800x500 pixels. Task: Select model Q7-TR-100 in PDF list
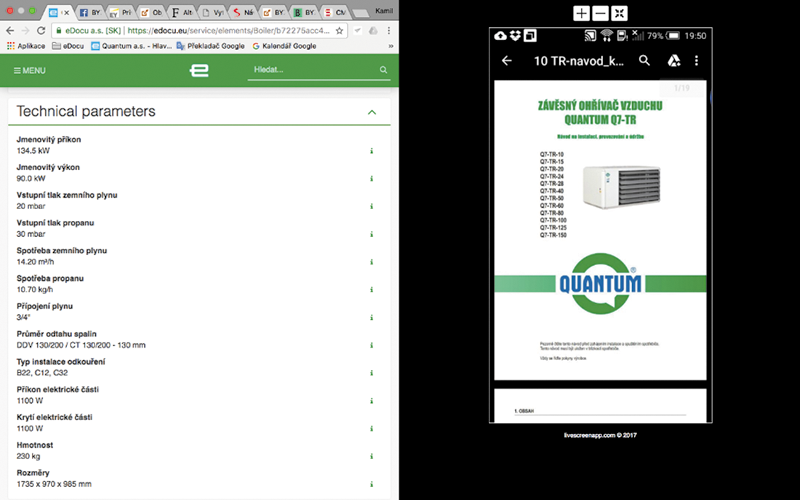point(553,220)
